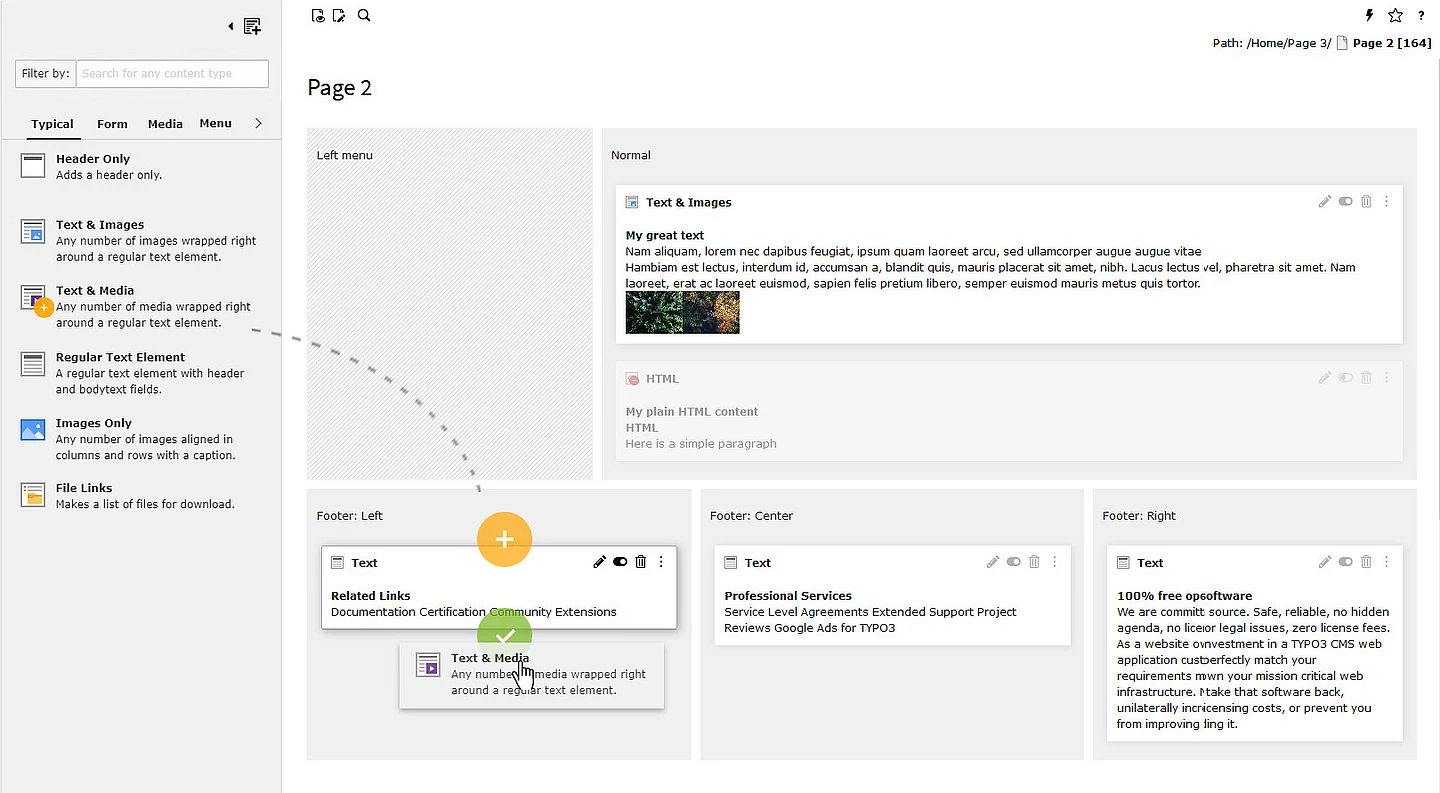The width and height of the screenshot is (1440, 793).
Task: Expand more content tabs with right chevron
Action: point(258,123)
